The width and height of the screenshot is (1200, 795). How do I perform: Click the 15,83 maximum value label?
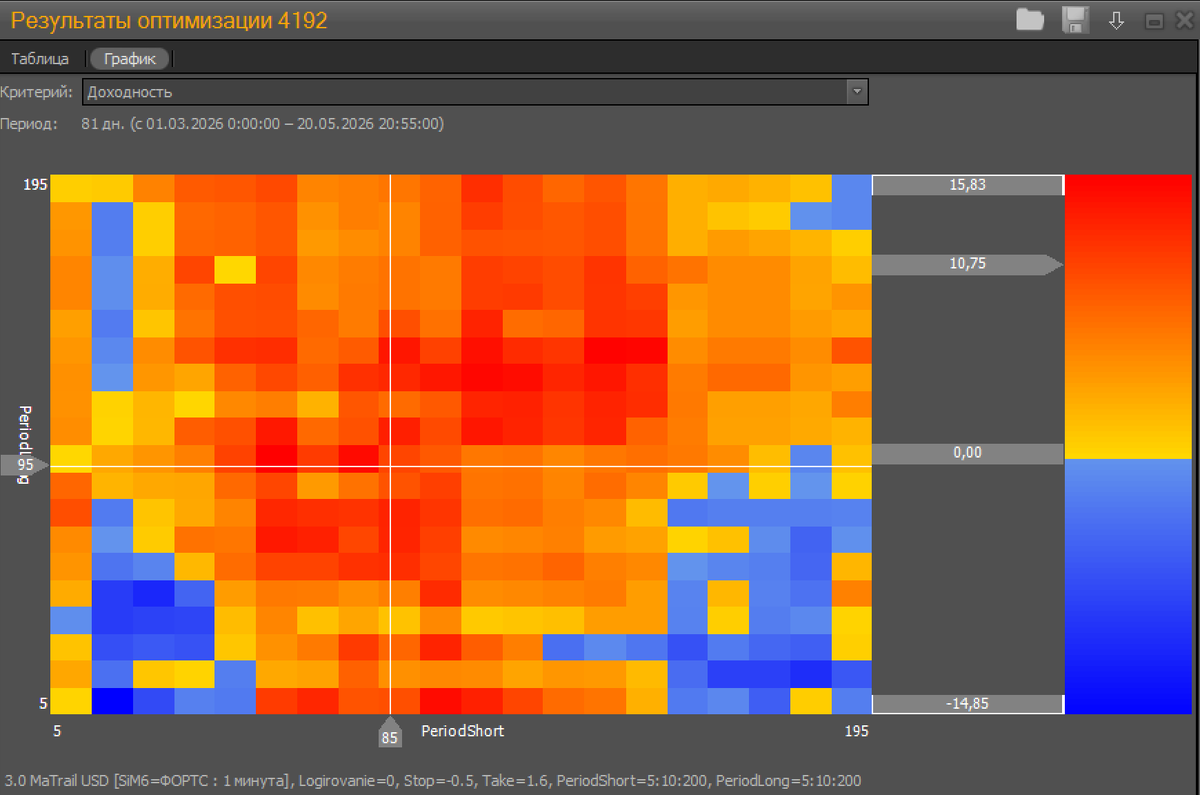(967, 185)
